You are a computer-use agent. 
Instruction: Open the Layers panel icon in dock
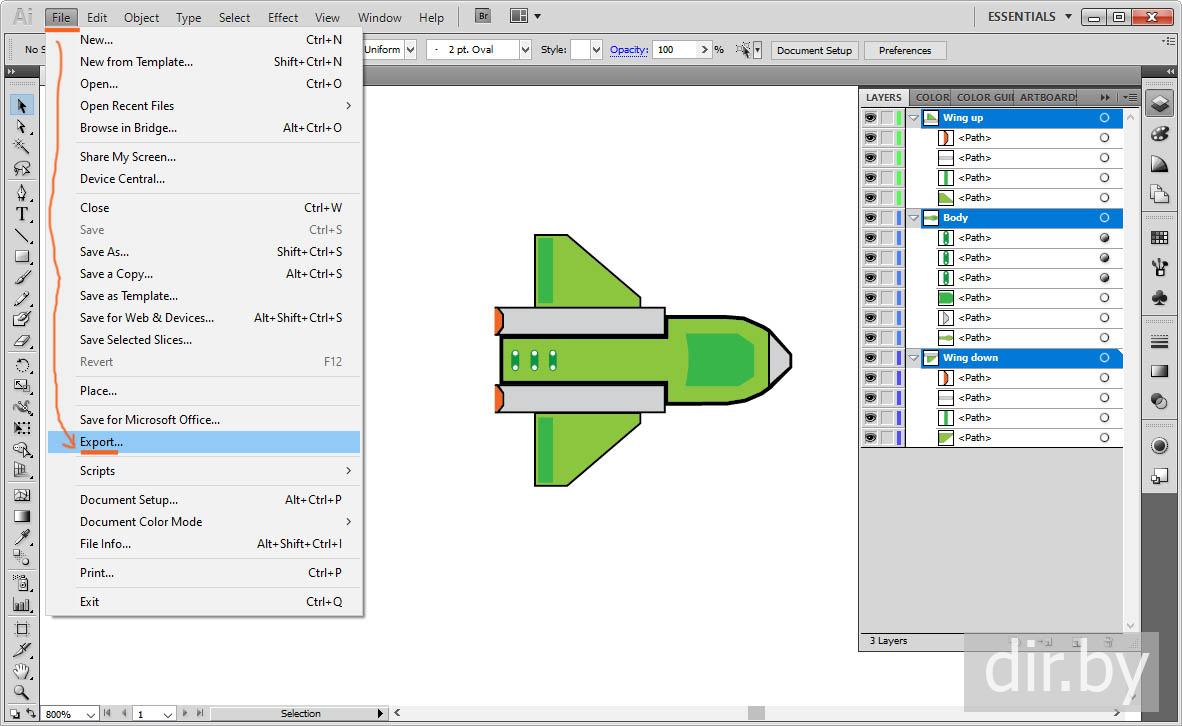[x=1159, y=102]
